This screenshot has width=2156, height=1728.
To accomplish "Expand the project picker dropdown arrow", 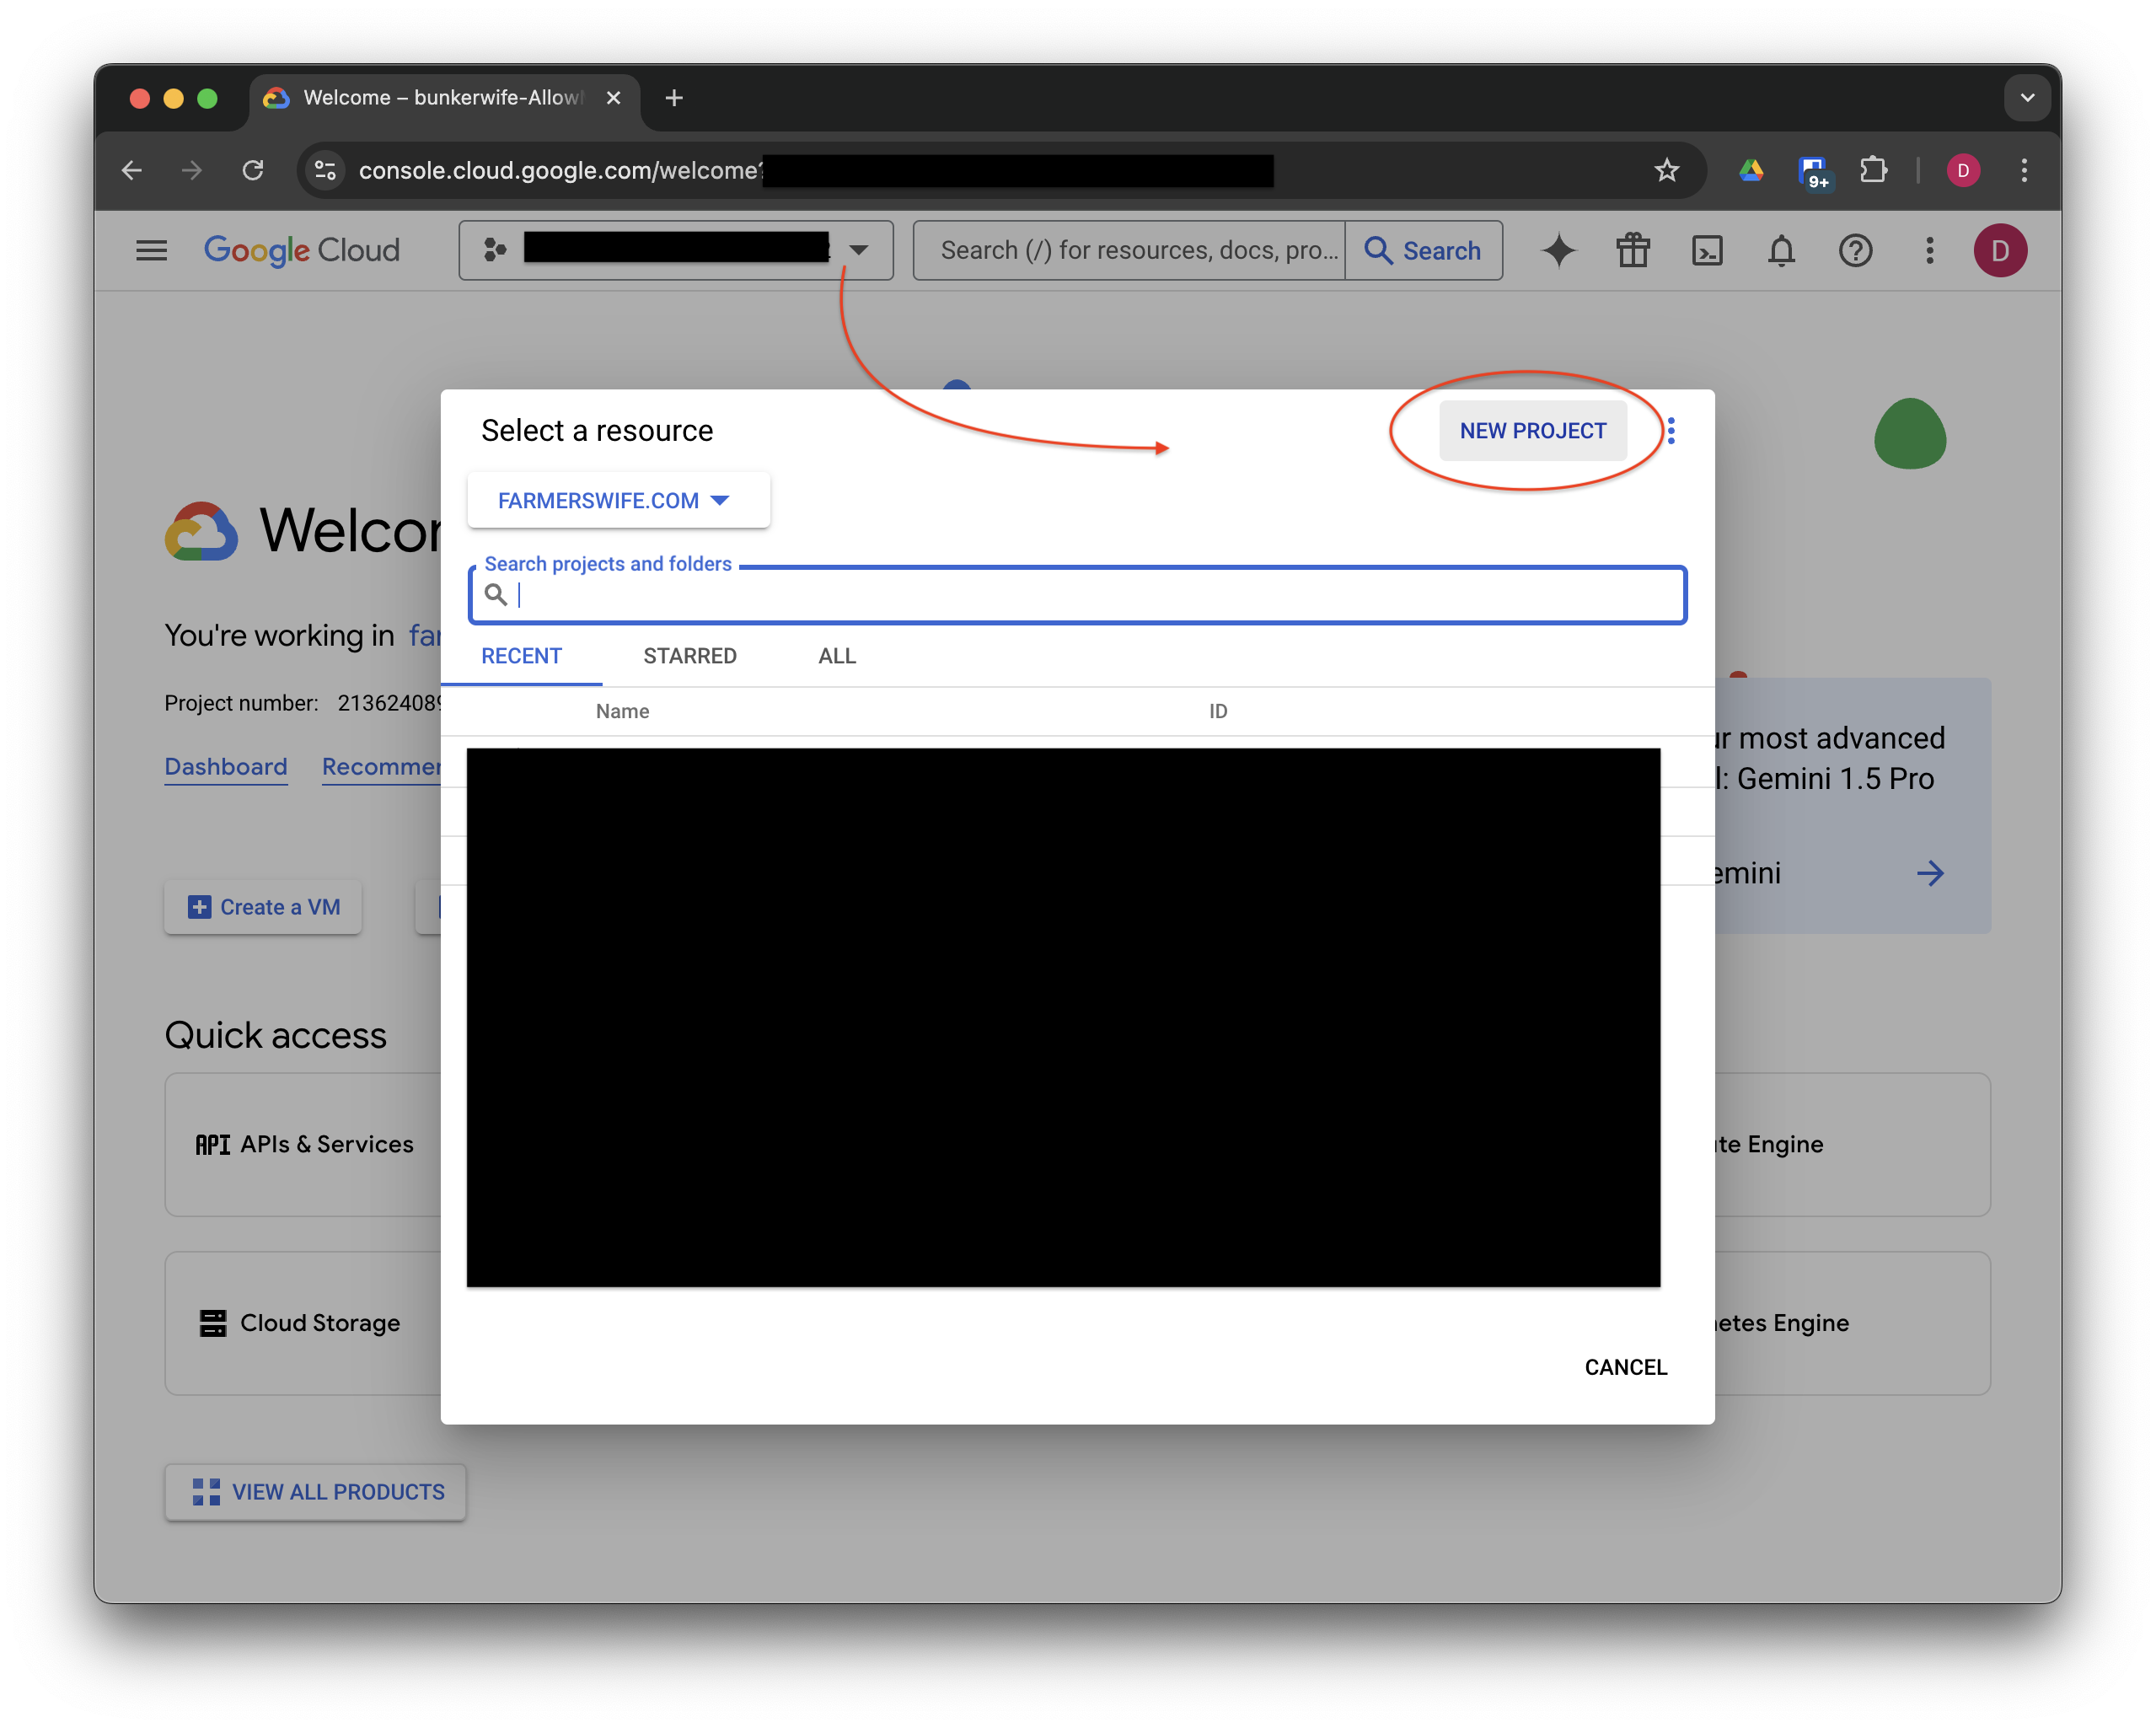I will 858,250.
